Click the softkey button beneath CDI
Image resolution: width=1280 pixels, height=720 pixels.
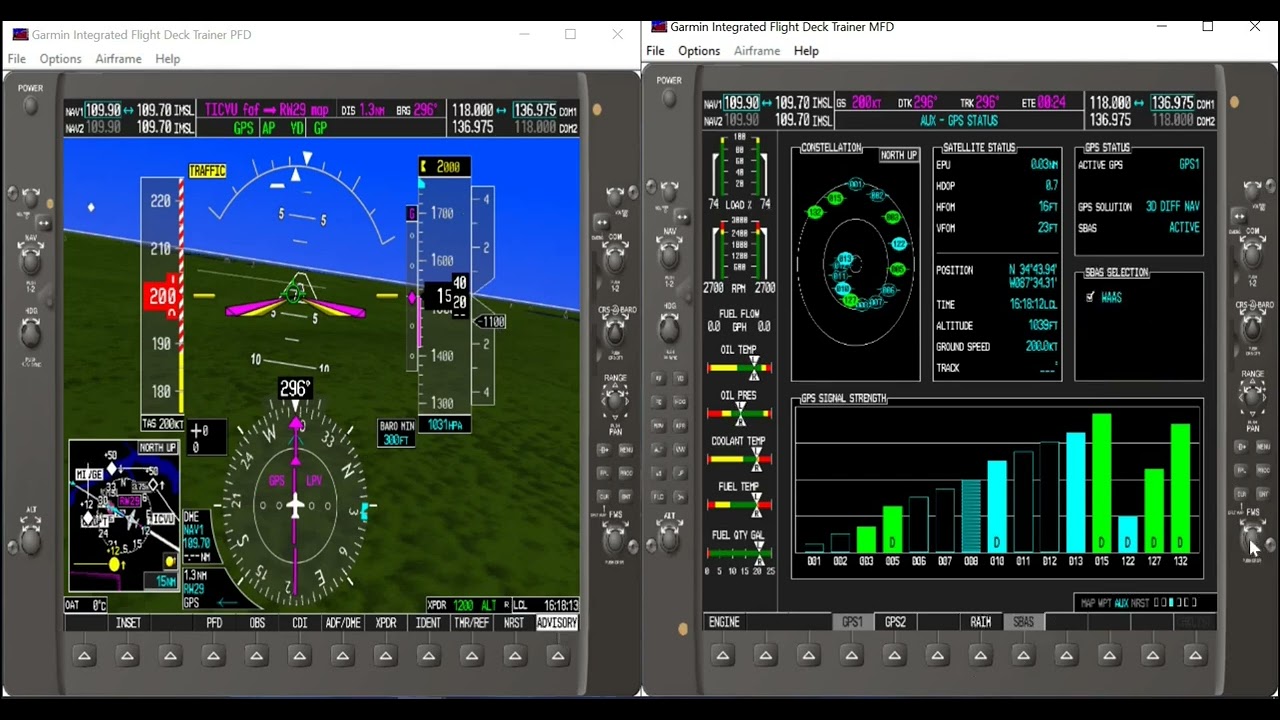click(x=300, y=656)
